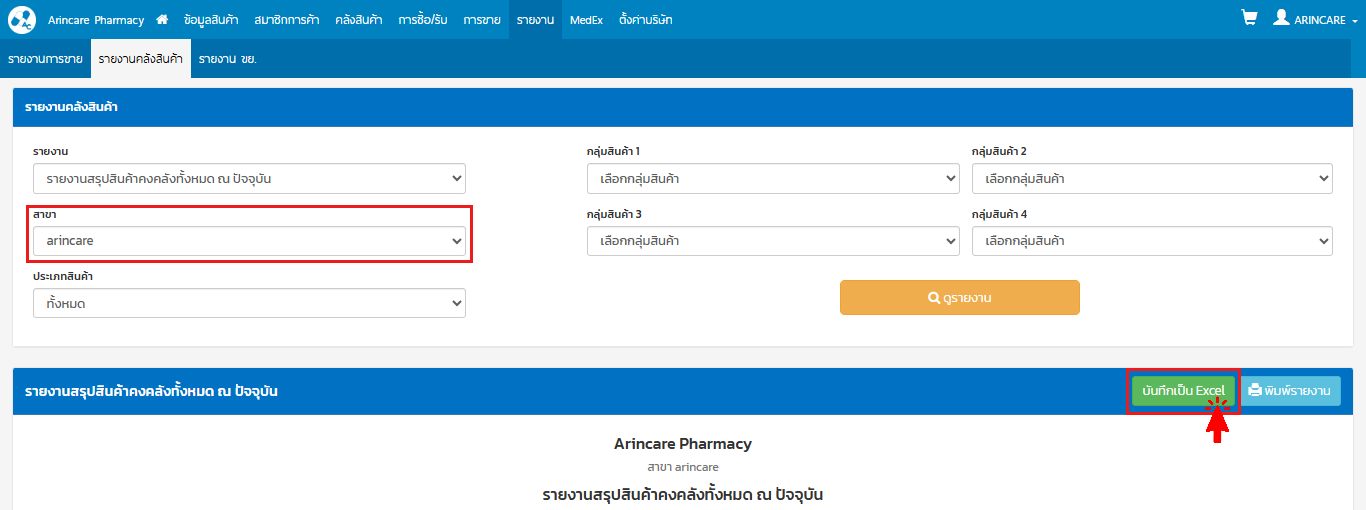Open the MedEx menu item

coord(586,20)
